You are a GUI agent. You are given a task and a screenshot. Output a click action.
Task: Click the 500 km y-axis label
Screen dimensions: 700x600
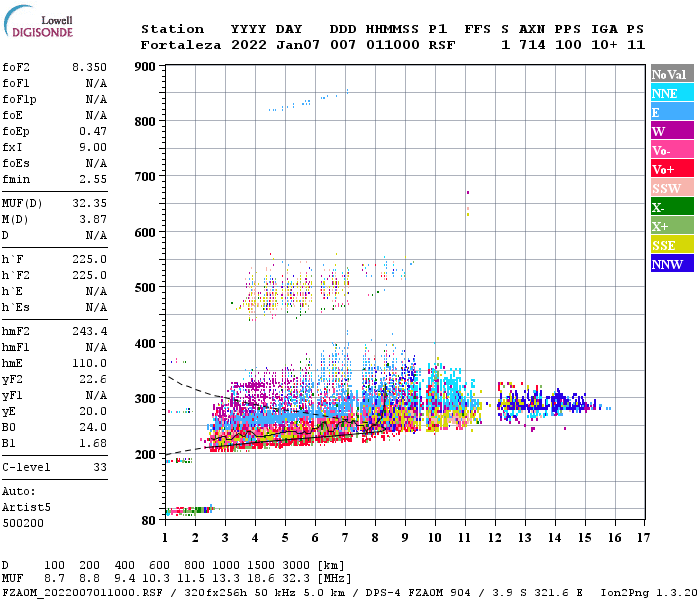[x=145, y=288]
